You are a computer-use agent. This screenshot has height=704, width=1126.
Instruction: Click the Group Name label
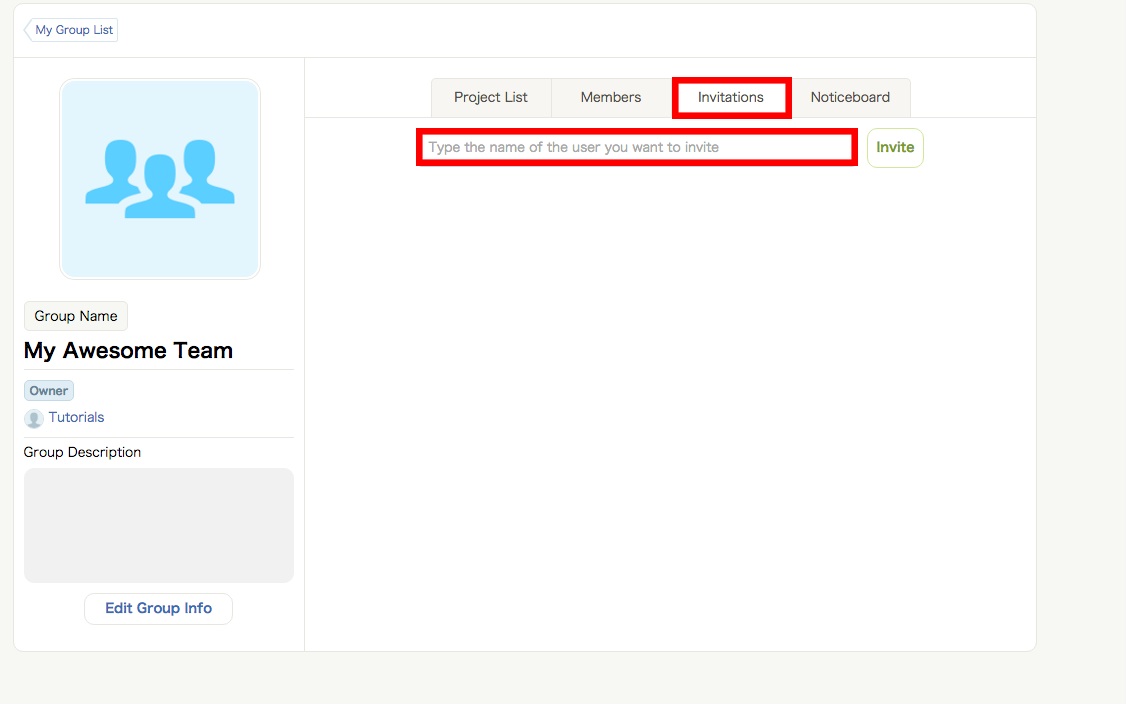76,316
